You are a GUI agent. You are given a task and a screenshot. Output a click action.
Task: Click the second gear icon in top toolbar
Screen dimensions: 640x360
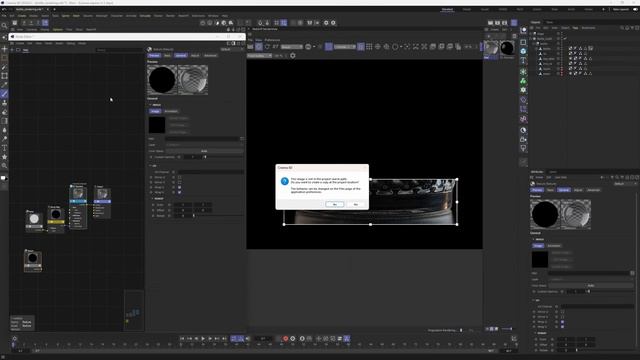(x=333, y=23)
